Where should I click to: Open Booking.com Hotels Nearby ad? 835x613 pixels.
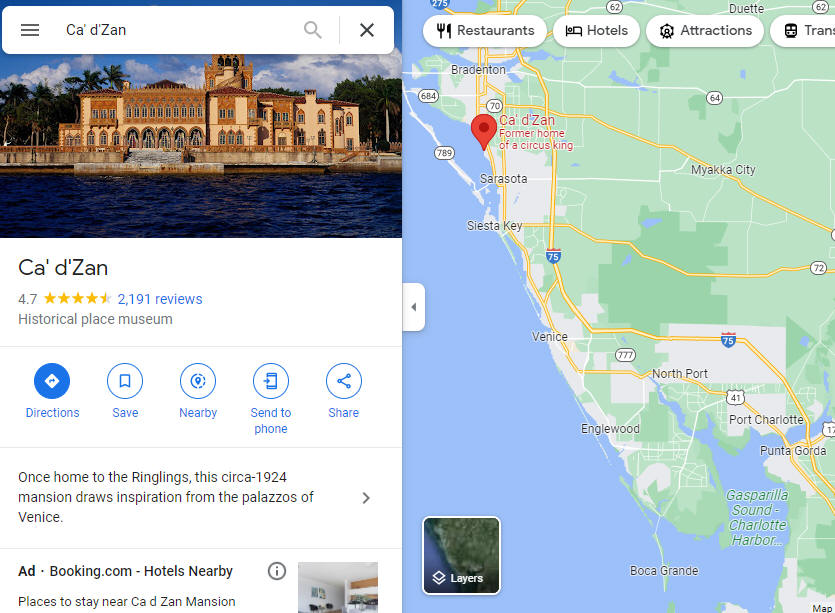pyautogui.click(x=141, y=571)
